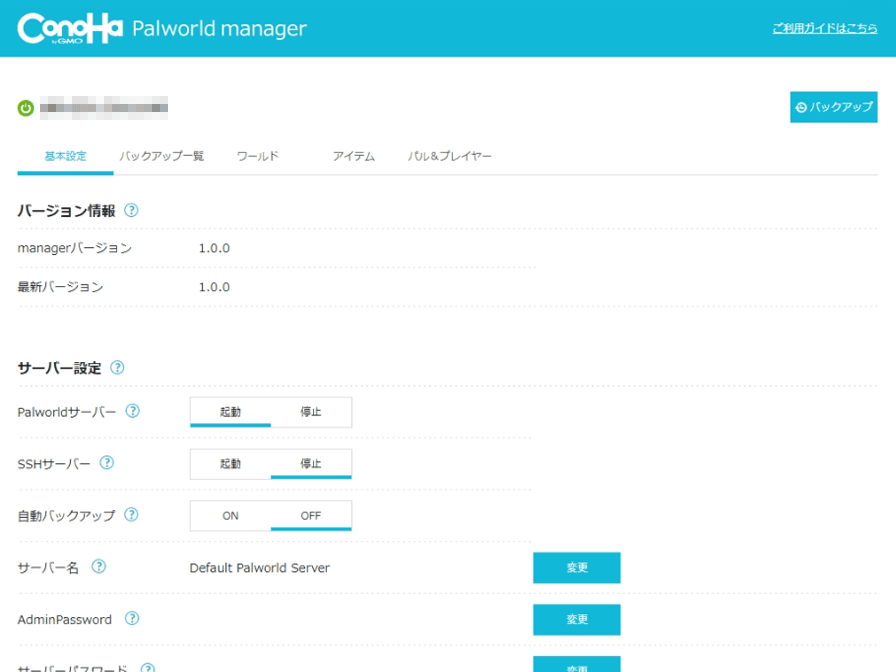Click 変更 button for サーバー名
Screen dimensions: 896x672
point(577,567)
